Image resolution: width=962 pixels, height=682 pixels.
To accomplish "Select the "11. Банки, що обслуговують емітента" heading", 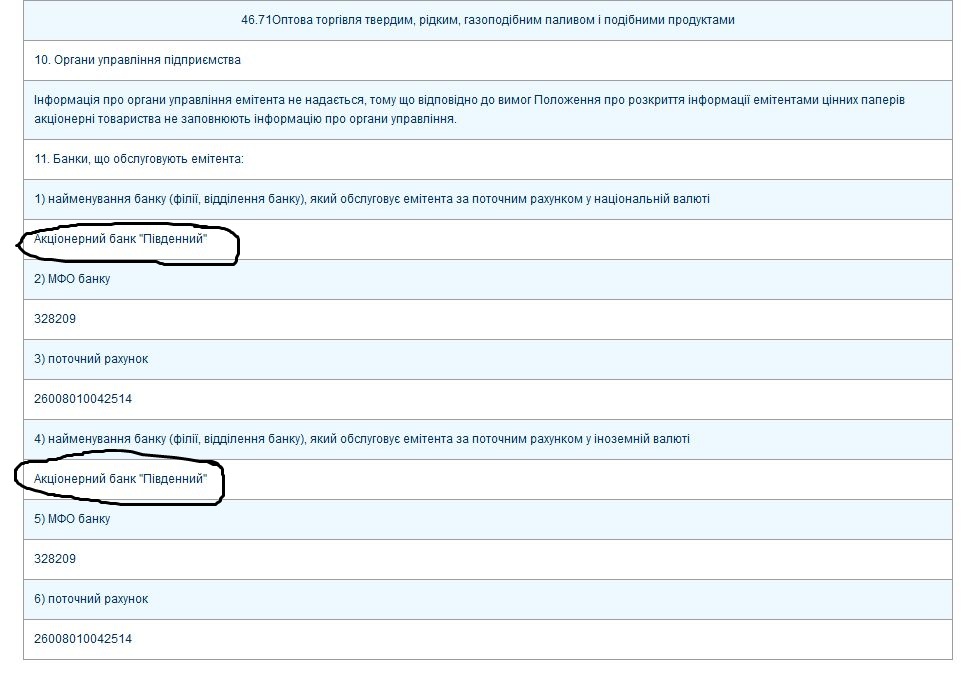I will pyautogui.click(x=139, y=159).
